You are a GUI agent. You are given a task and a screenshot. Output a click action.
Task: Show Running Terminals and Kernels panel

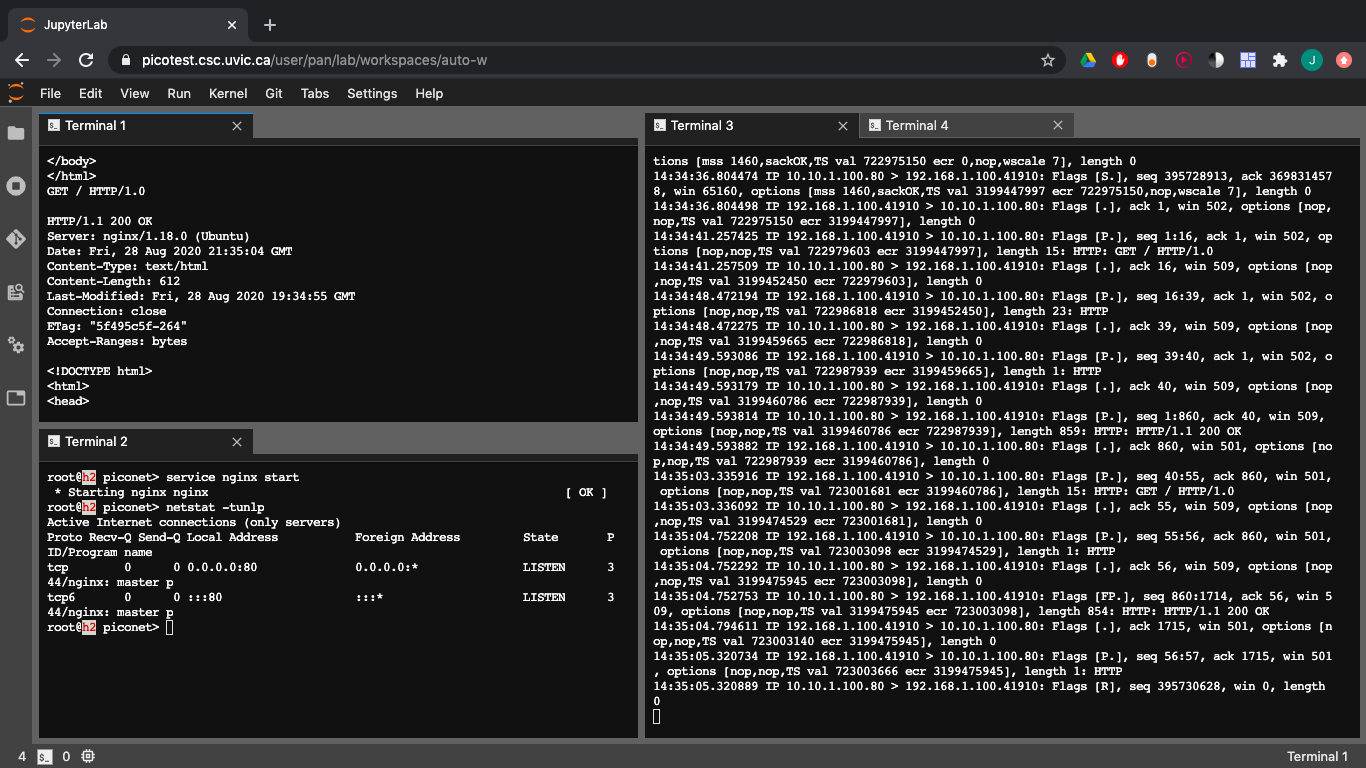click(16, 186)
